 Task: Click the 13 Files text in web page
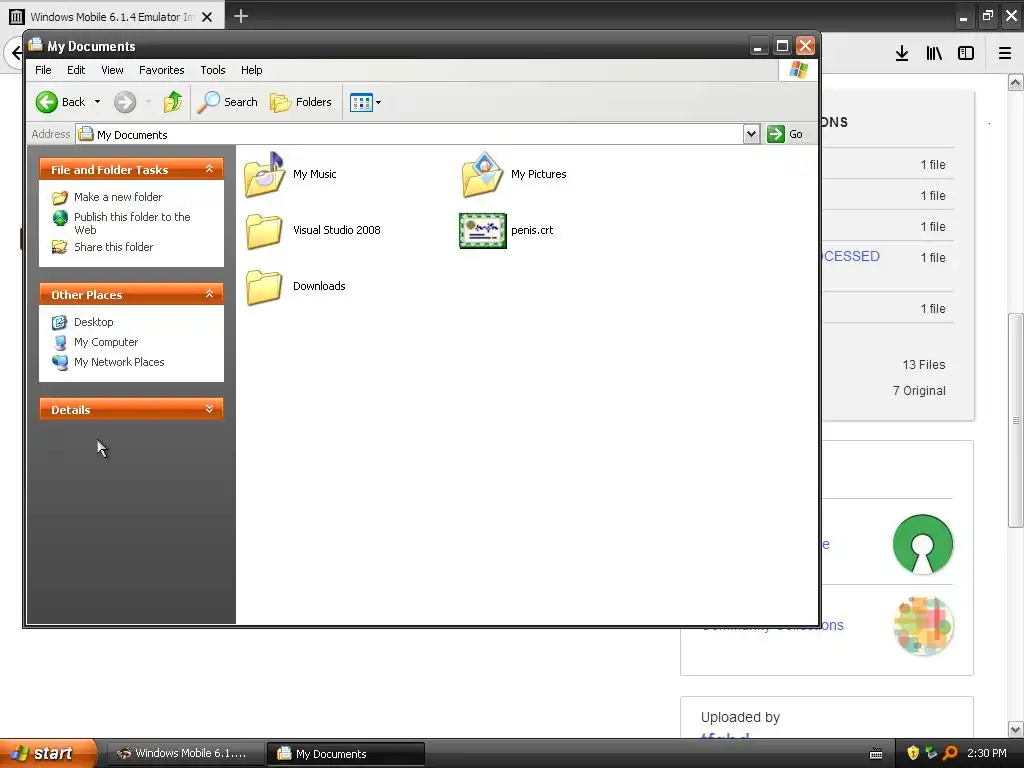pos(923,364)
